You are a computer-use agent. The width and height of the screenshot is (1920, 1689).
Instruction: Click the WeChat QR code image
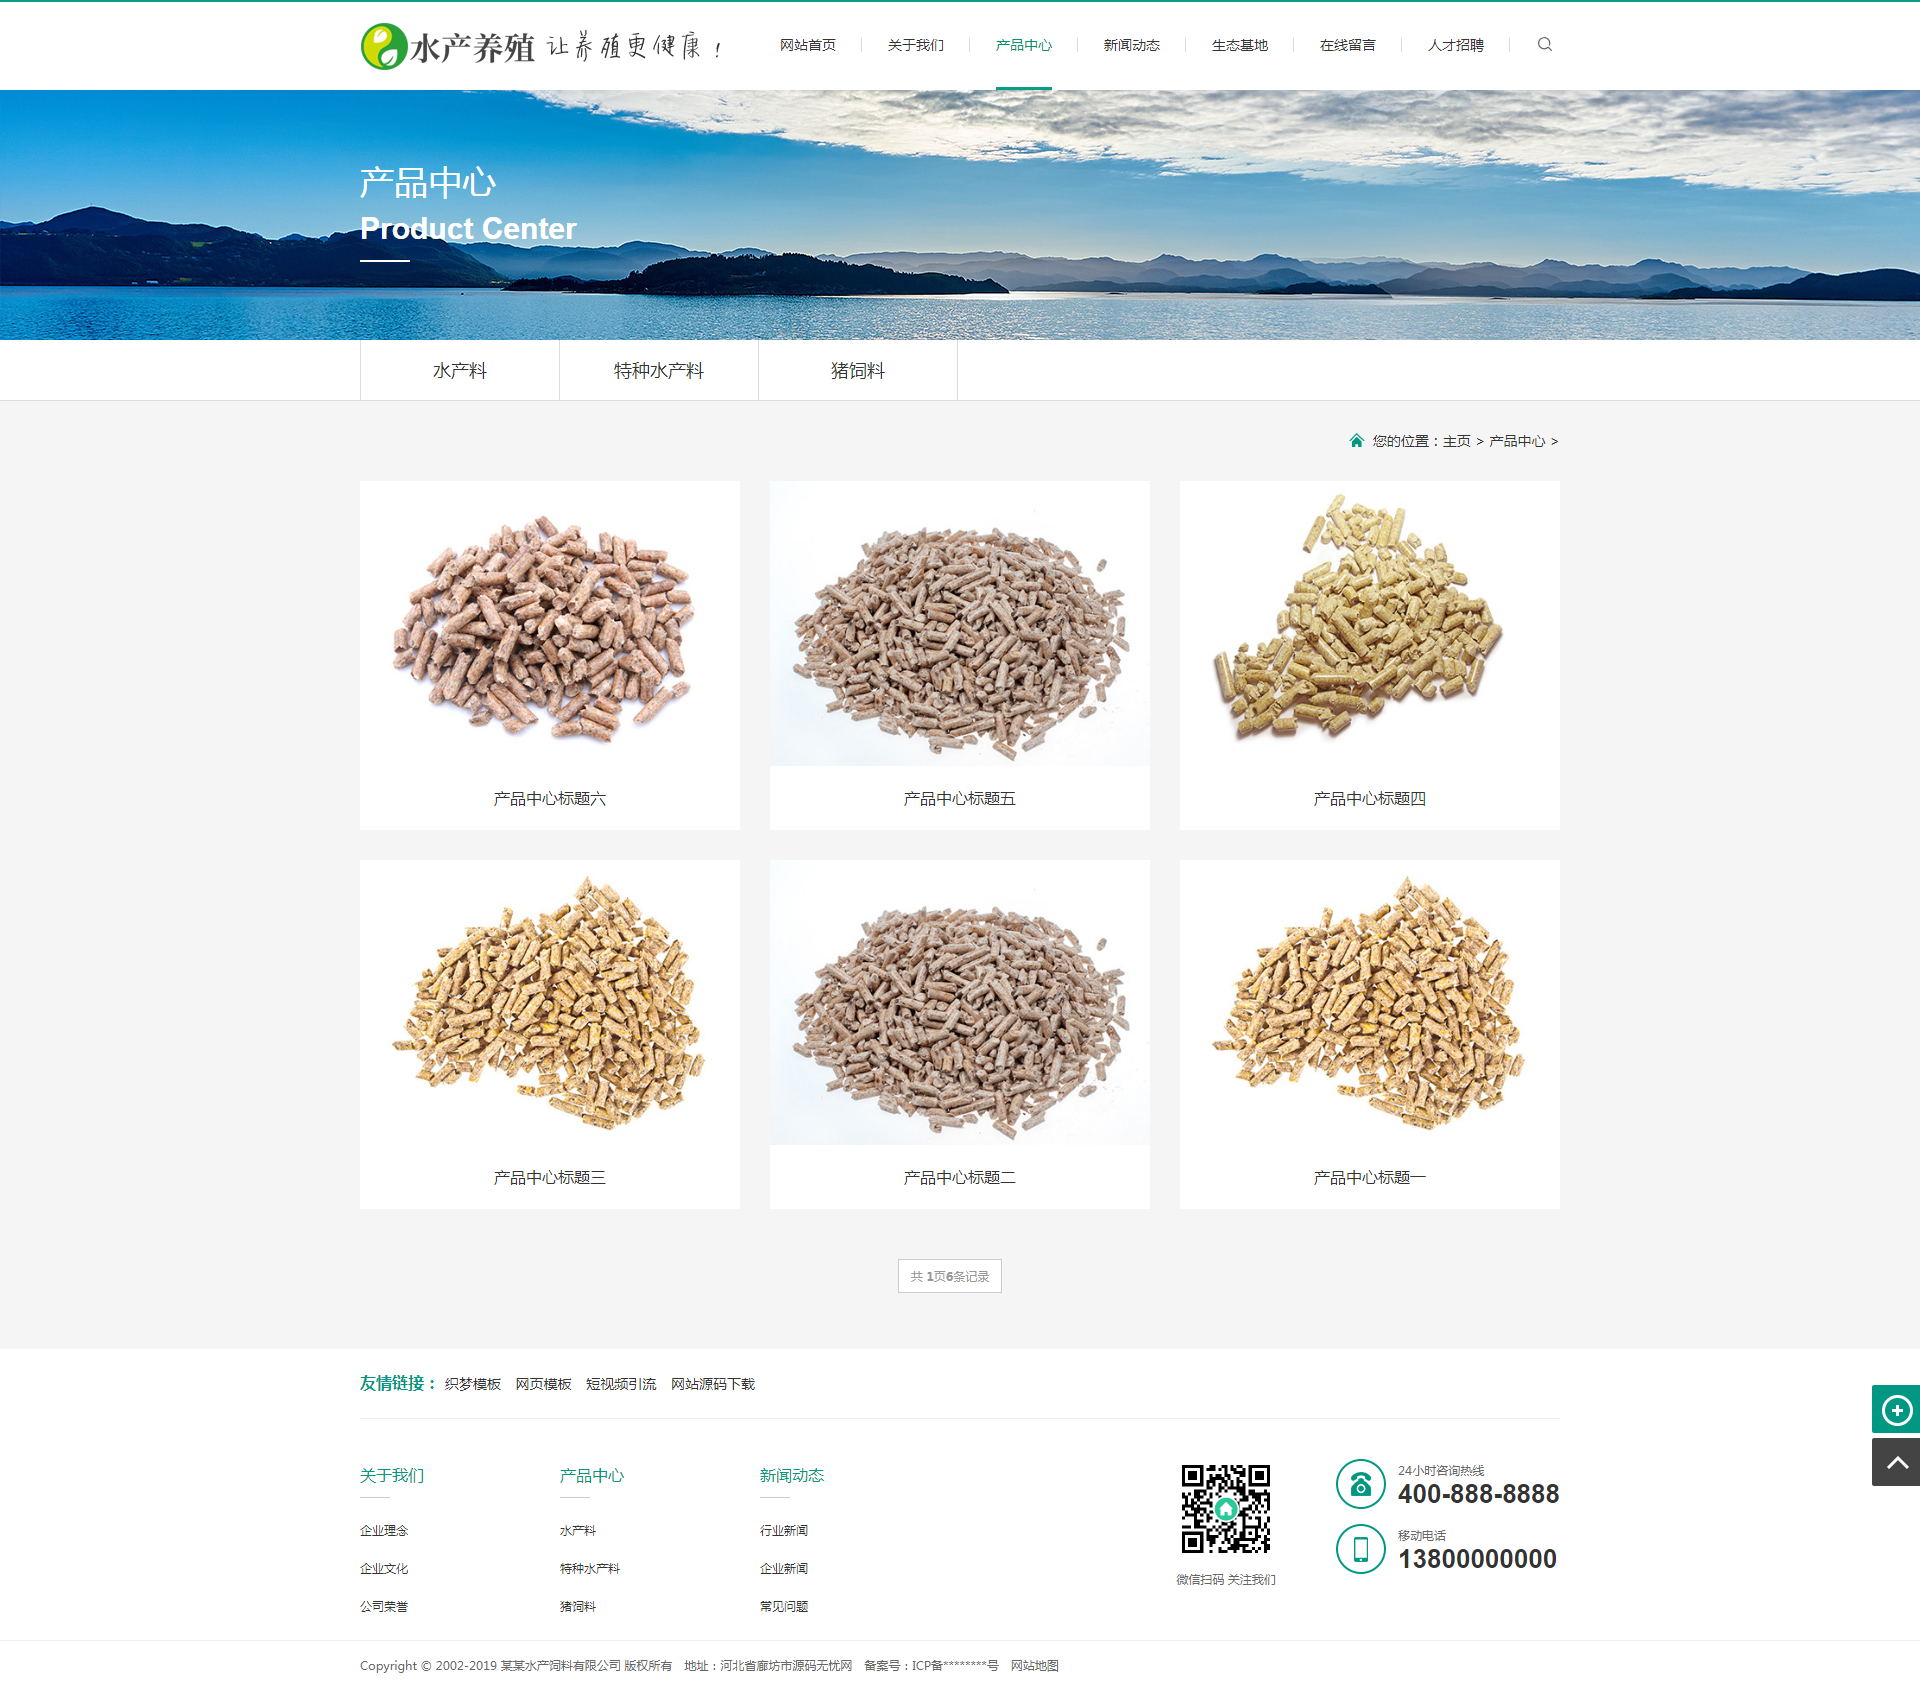[x=1225, y=1509]
